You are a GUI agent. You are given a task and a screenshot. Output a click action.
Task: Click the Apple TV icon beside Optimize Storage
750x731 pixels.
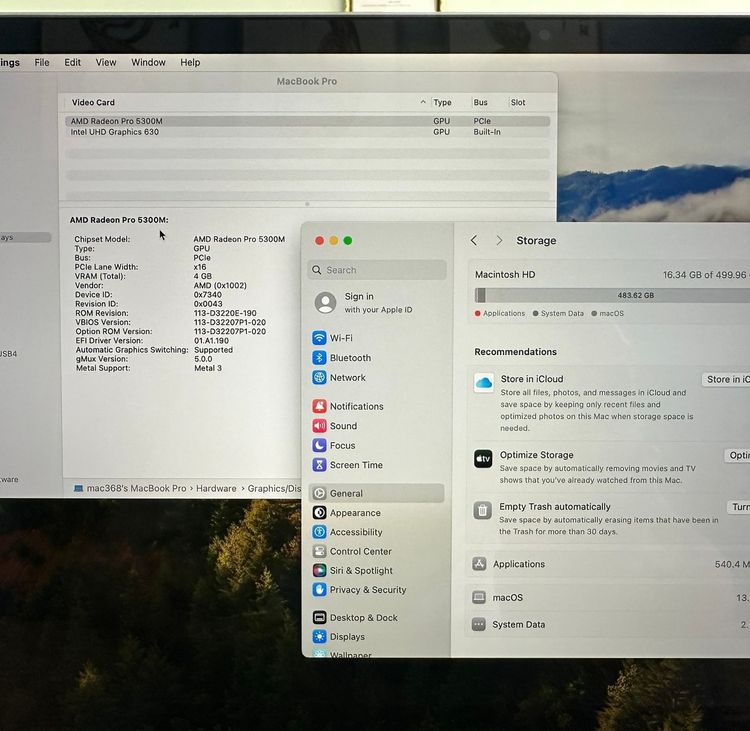483,459
